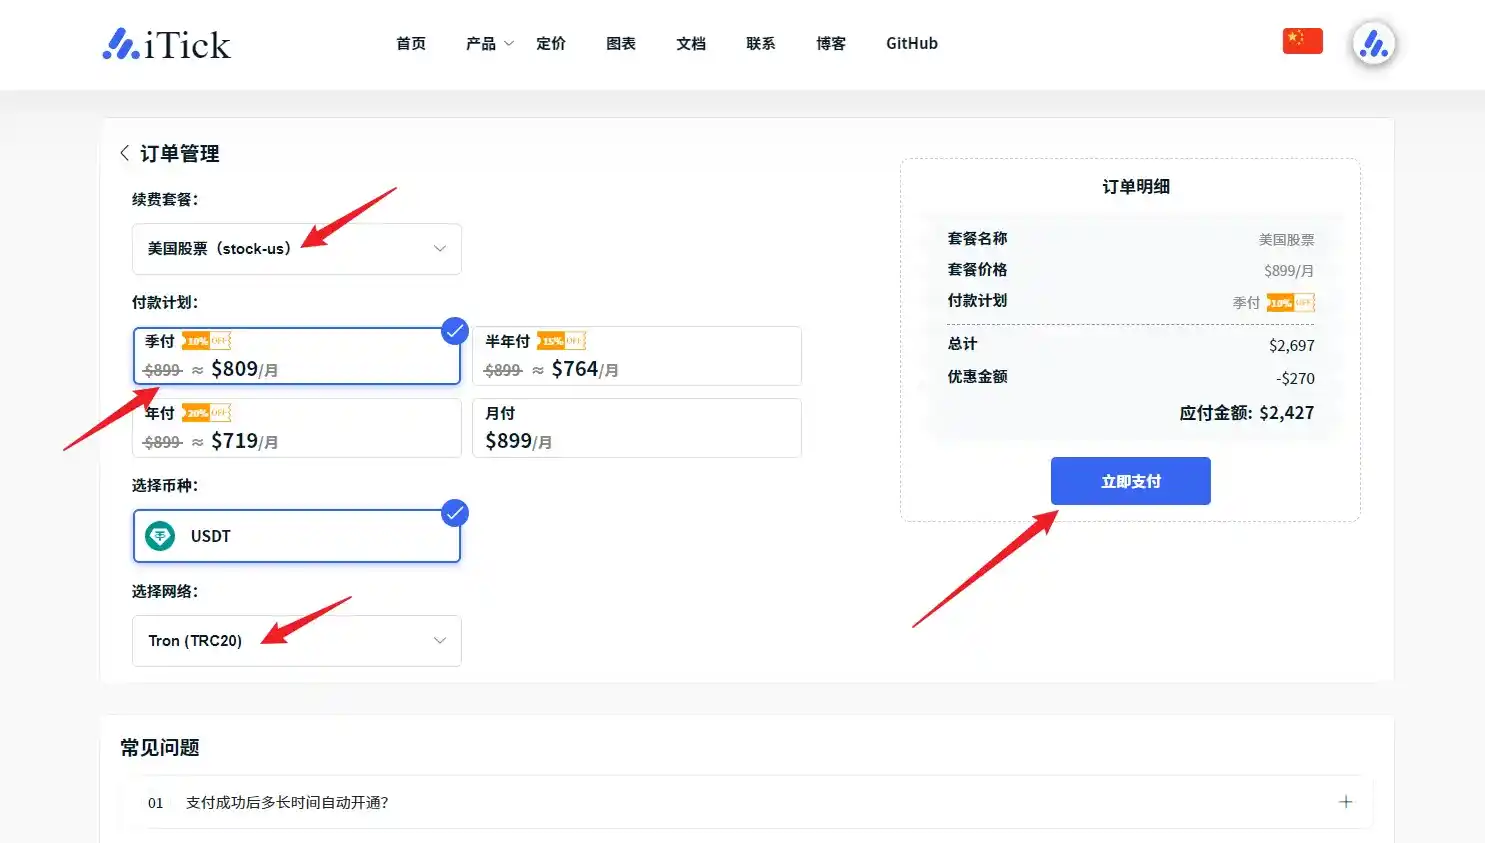Click the 立即支付 payment button
1485x843 pixels.
[1130, 481]
